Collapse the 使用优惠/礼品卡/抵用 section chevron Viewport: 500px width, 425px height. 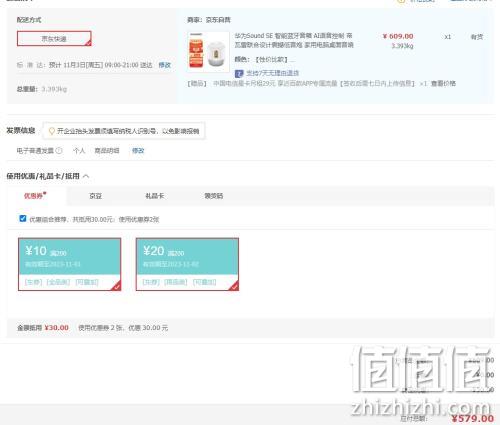pyautogui.click(x=86, y=176)
